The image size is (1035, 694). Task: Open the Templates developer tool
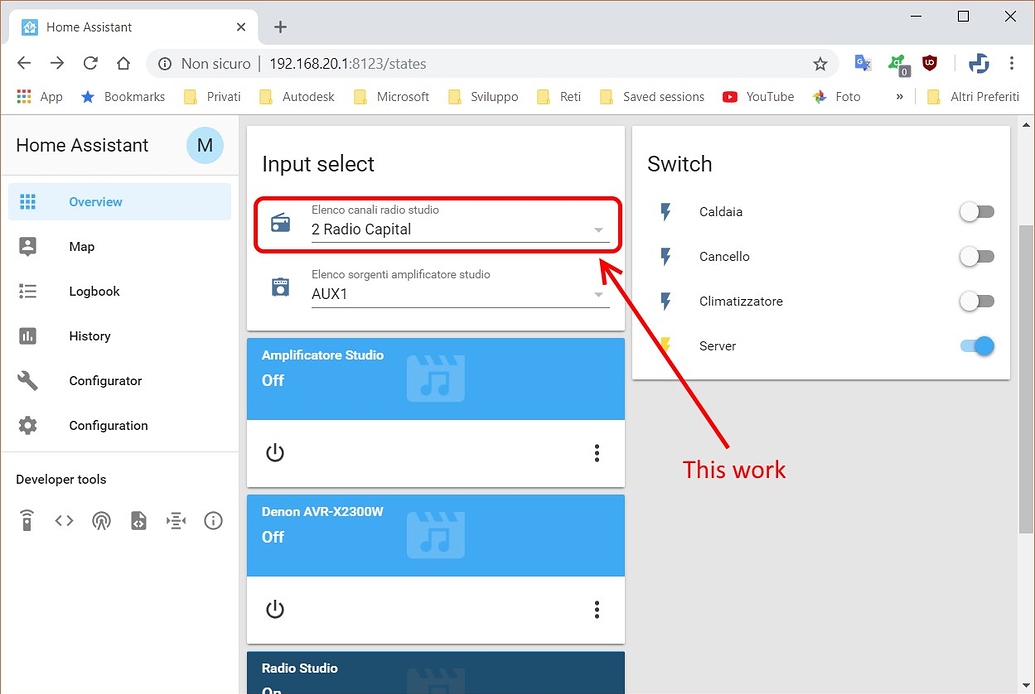(x=138, y=520)
